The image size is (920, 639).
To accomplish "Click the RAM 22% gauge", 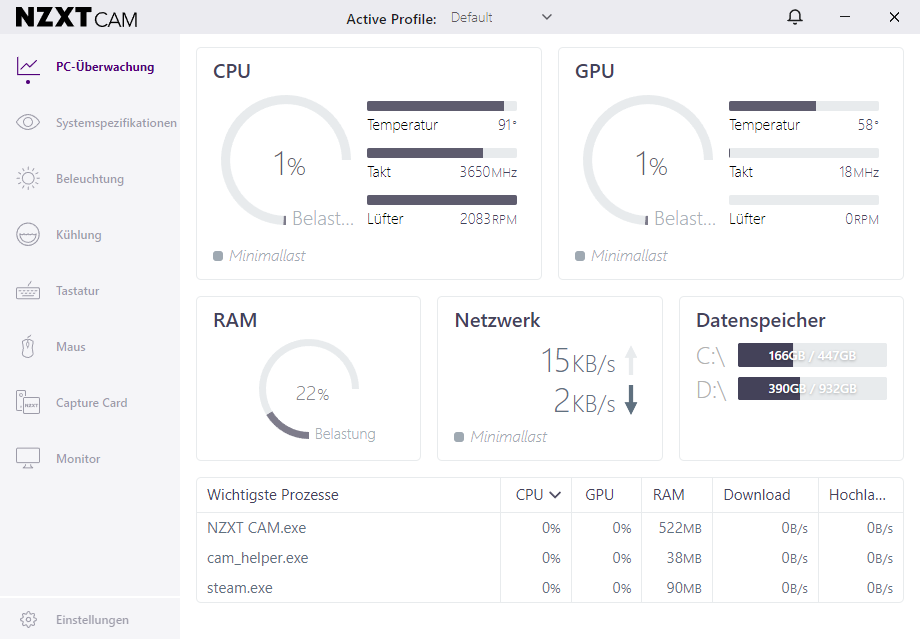I will coord(309,389).
